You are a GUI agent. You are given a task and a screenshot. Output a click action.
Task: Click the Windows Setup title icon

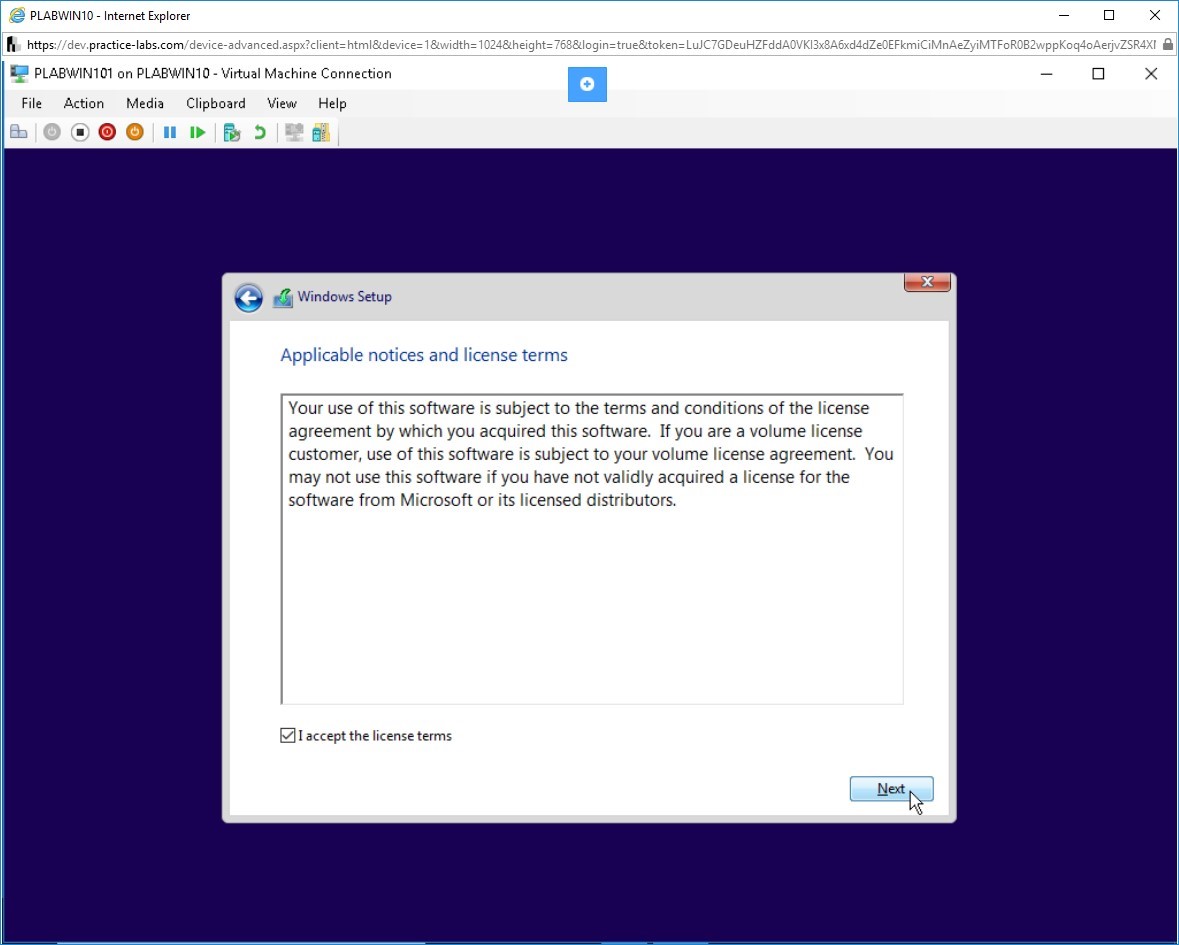click(x=283, y=298)
